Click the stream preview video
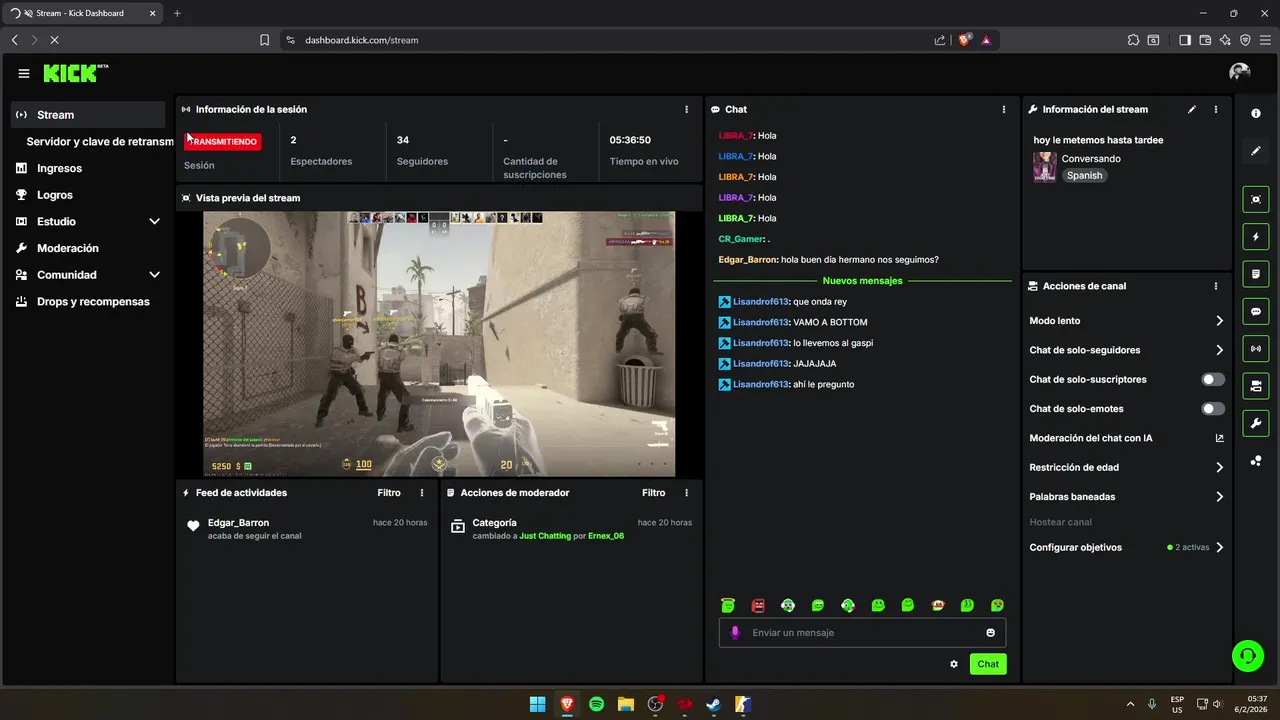Image resolution: width=1280 pixels, height=720 pixels. pos(439,343)
